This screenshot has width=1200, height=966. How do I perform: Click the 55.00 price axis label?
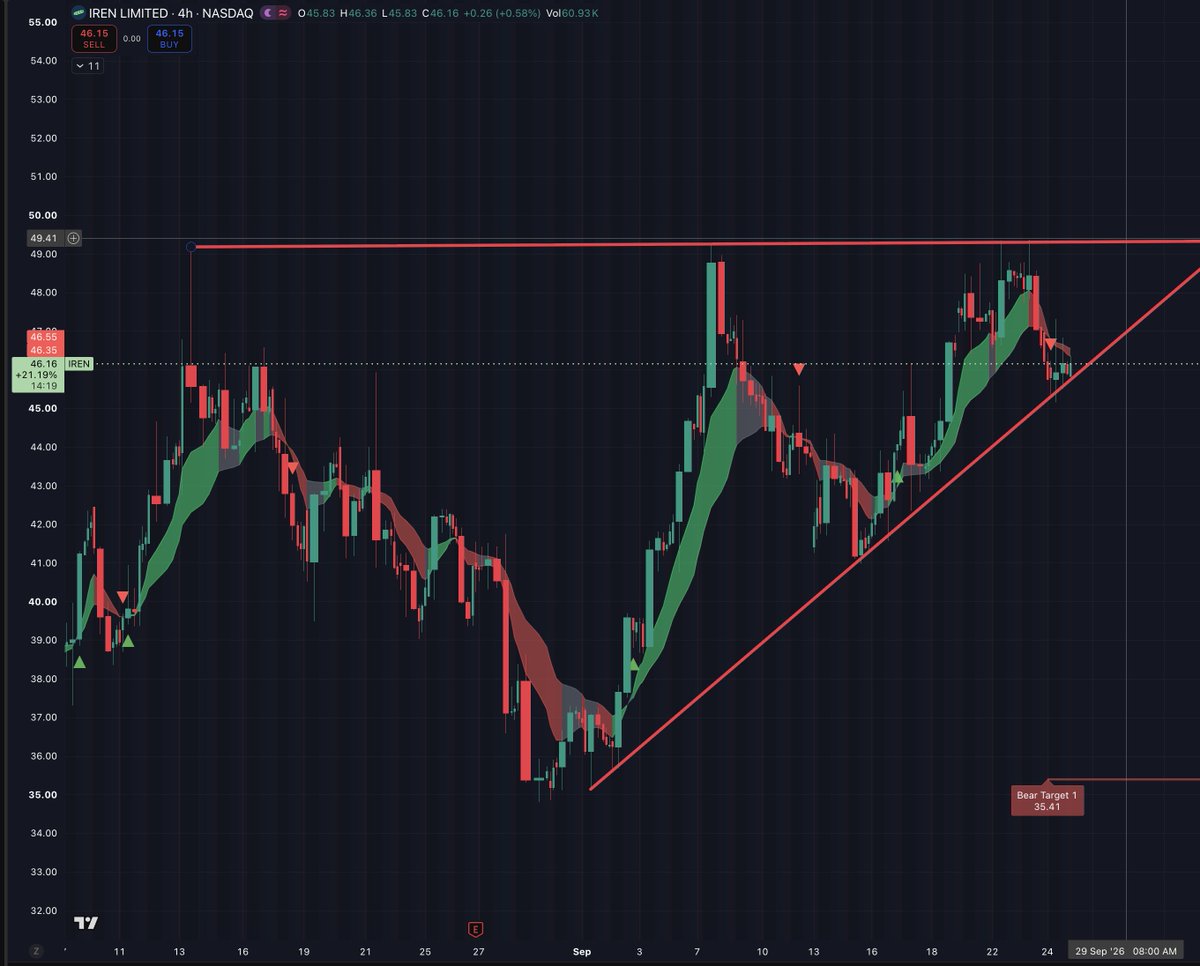(43, 22)
